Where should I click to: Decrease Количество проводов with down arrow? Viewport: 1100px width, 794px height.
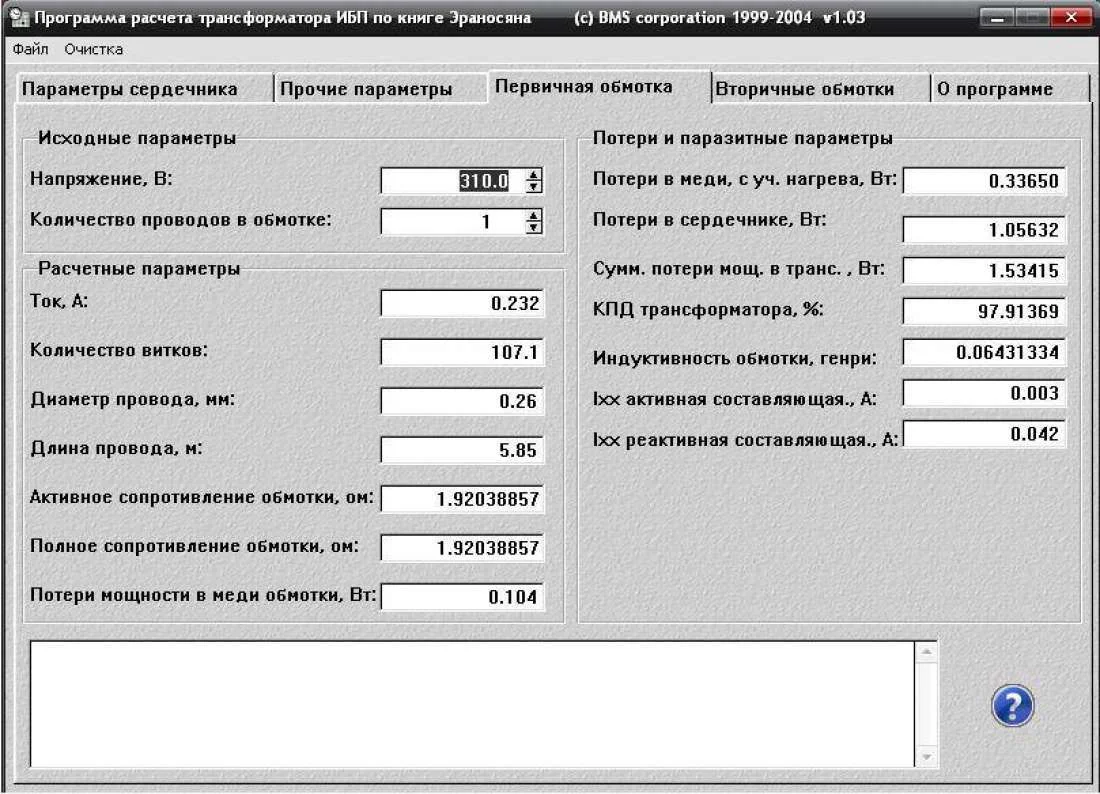pos(534,228)
